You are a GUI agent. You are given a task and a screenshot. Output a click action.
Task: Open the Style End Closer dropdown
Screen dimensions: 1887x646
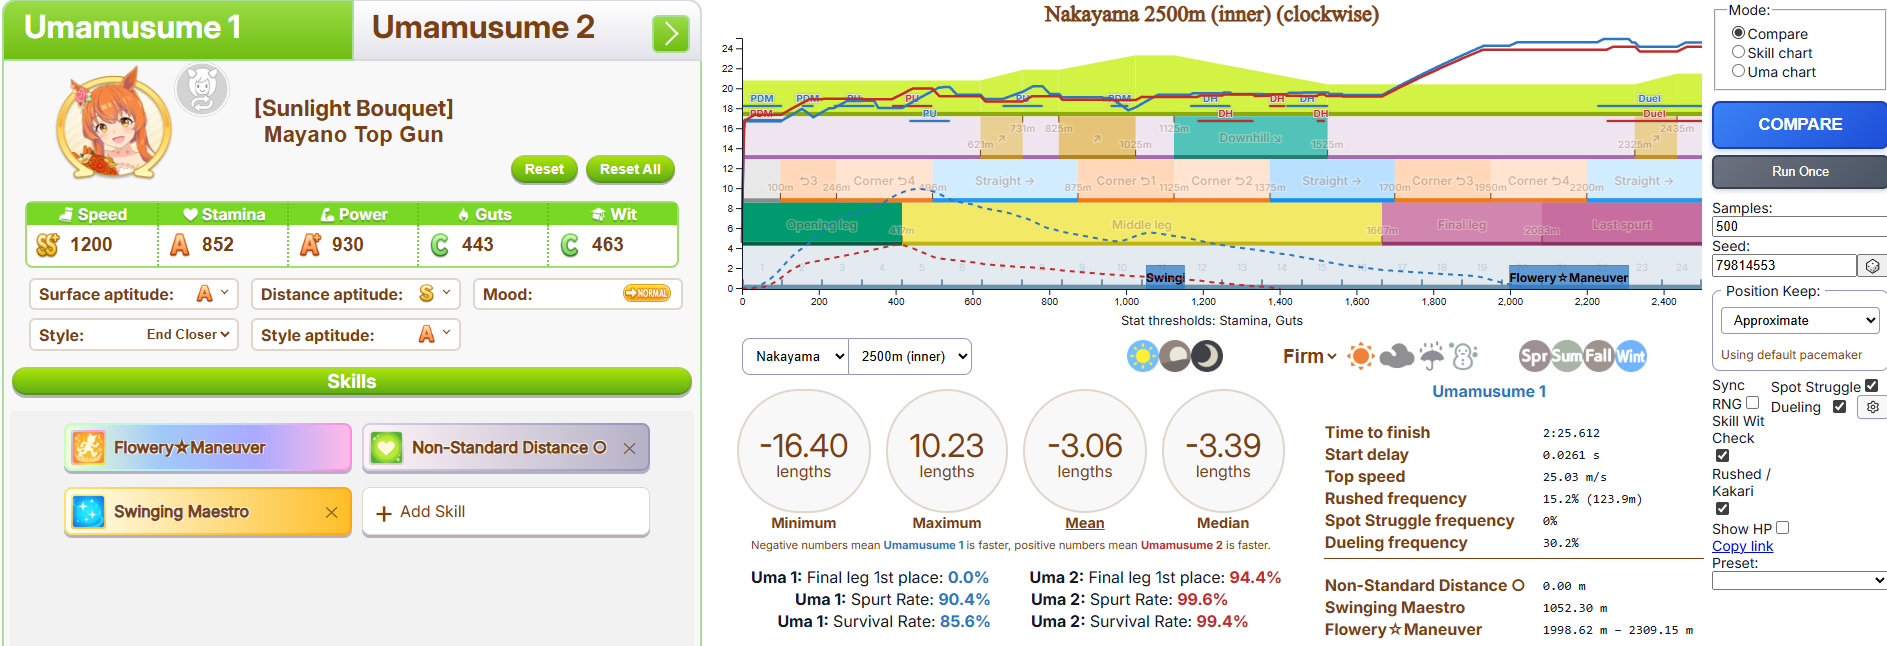[x=188, y=335]
